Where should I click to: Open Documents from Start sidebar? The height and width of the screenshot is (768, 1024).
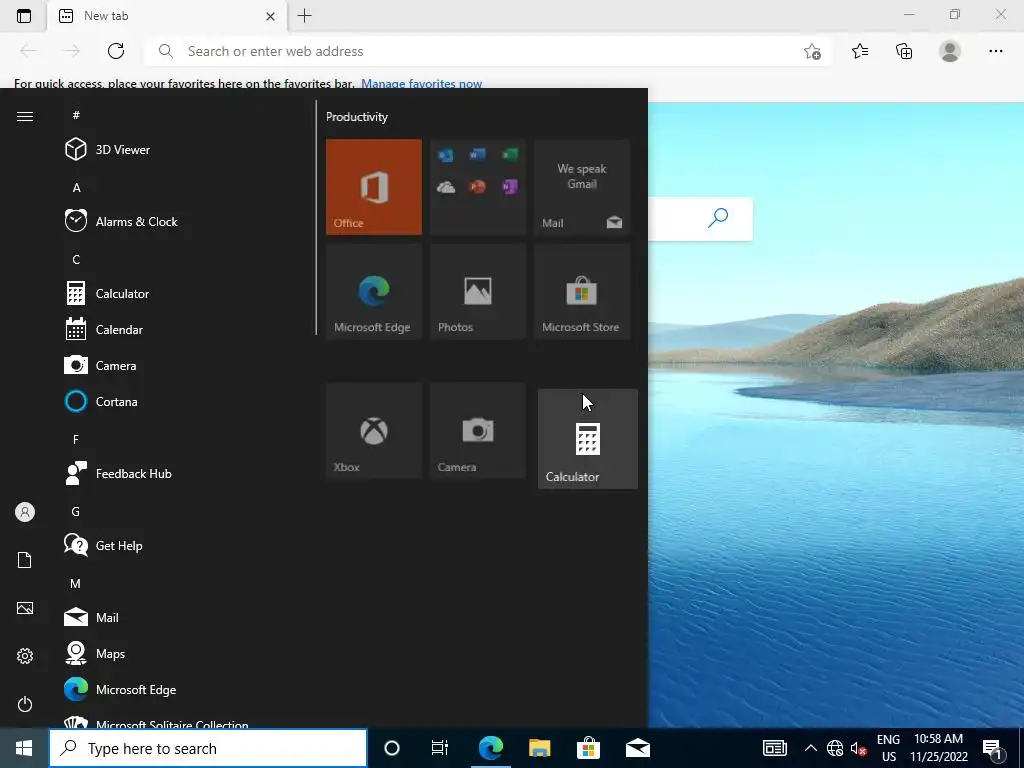click(x=25, y=560)
